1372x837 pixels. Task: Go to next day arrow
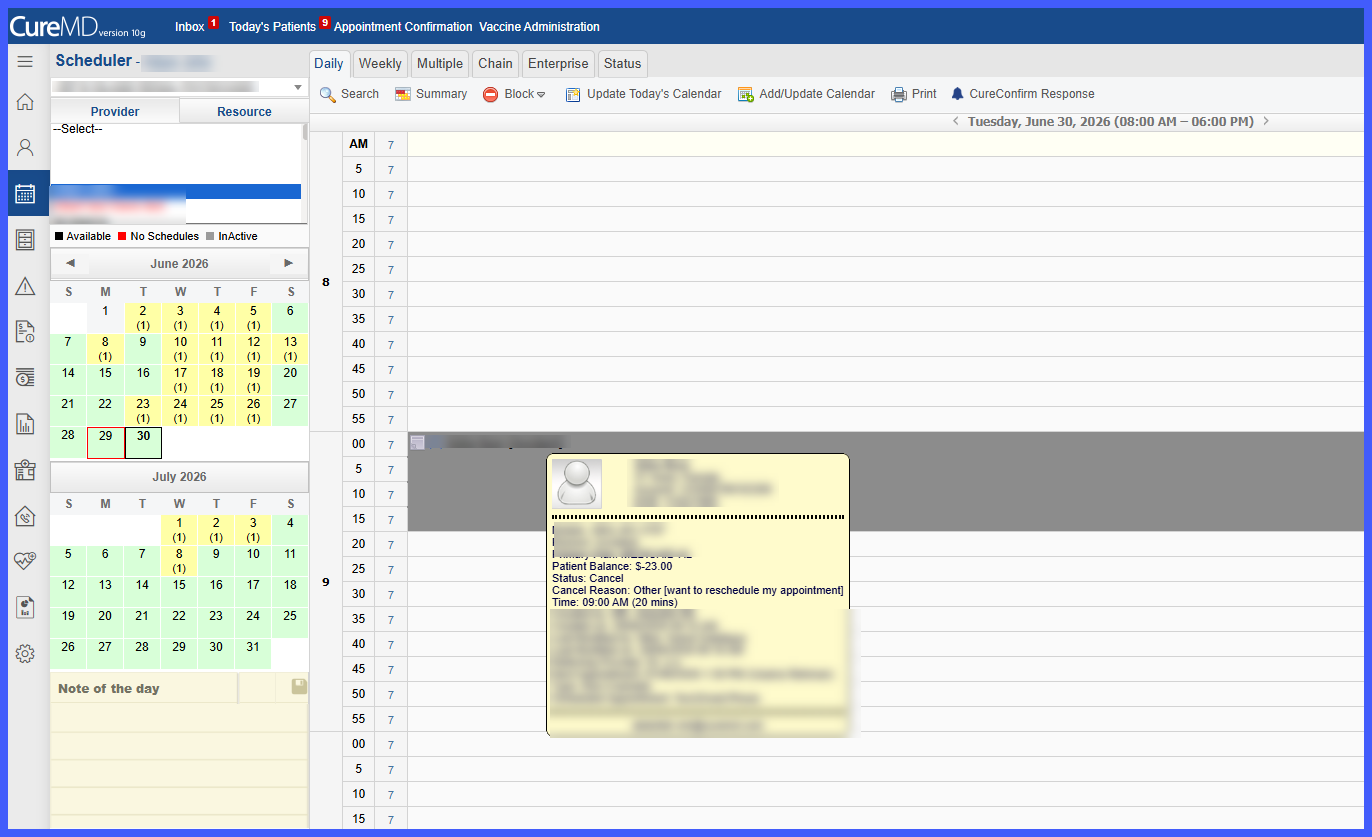pos(1266,121)
